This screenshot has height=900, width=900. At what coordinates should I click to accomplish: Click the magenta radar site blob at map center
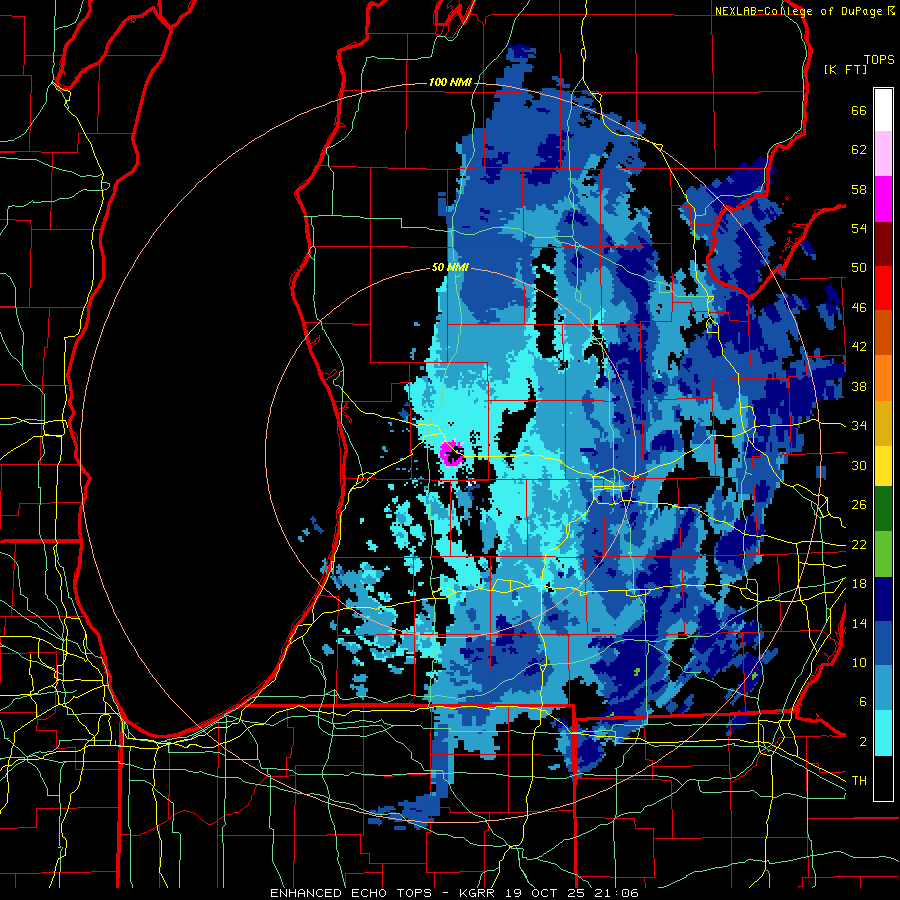[452, 453]
